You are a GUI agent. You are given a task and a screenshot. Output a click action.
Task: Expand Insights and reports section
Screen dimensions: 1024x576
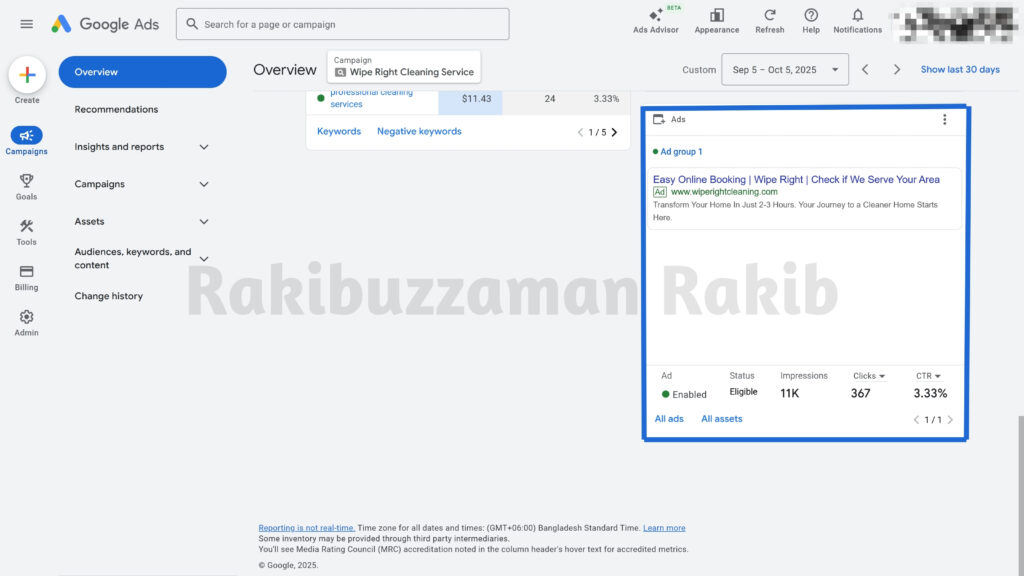pyautogui.click(x=204, y=147)
